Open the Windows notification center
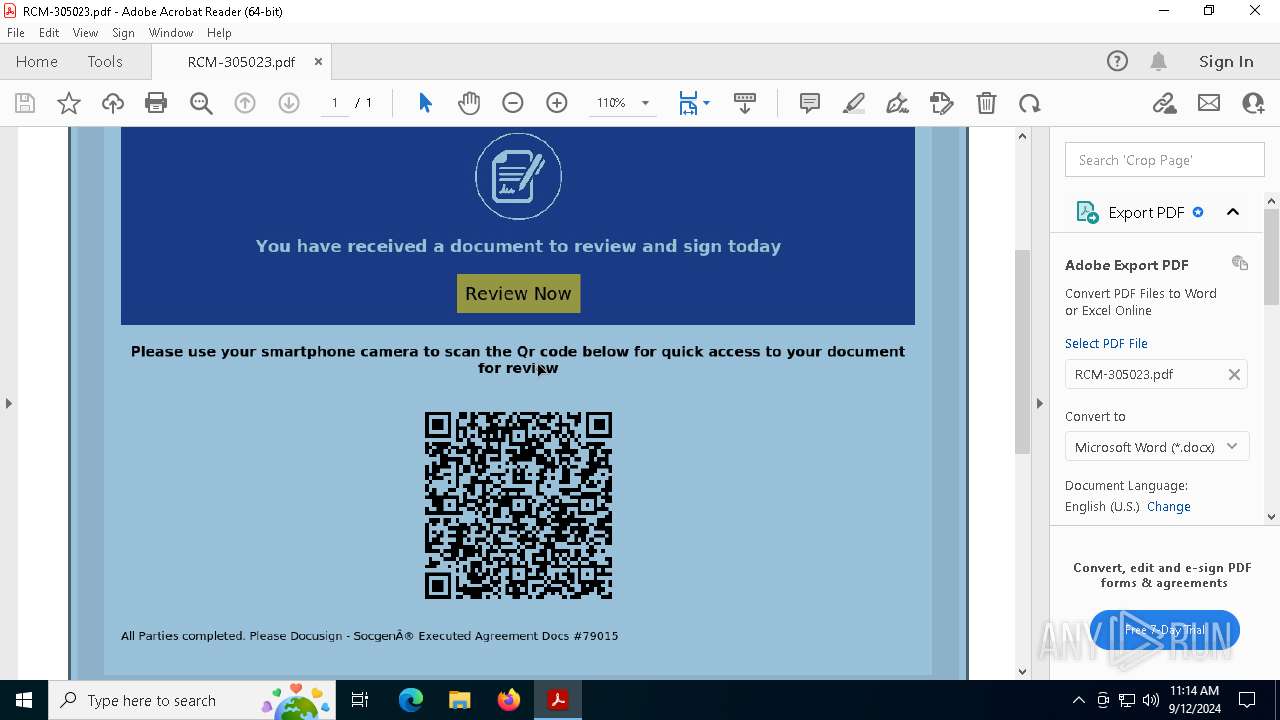 pyautogui.click(x=1247, y=700)
